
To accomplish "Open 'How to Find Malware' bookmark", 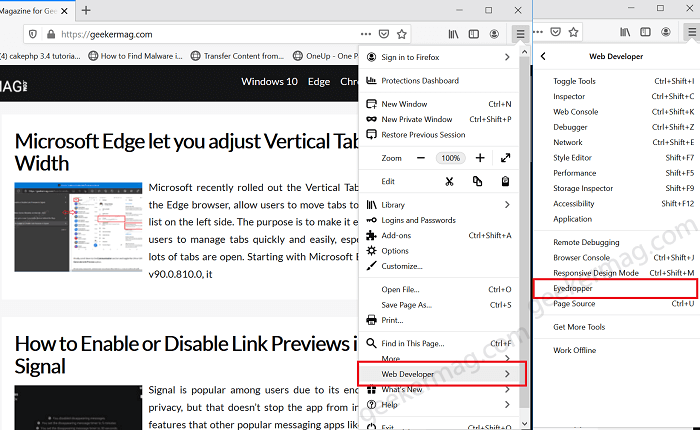I will point(136,56).
